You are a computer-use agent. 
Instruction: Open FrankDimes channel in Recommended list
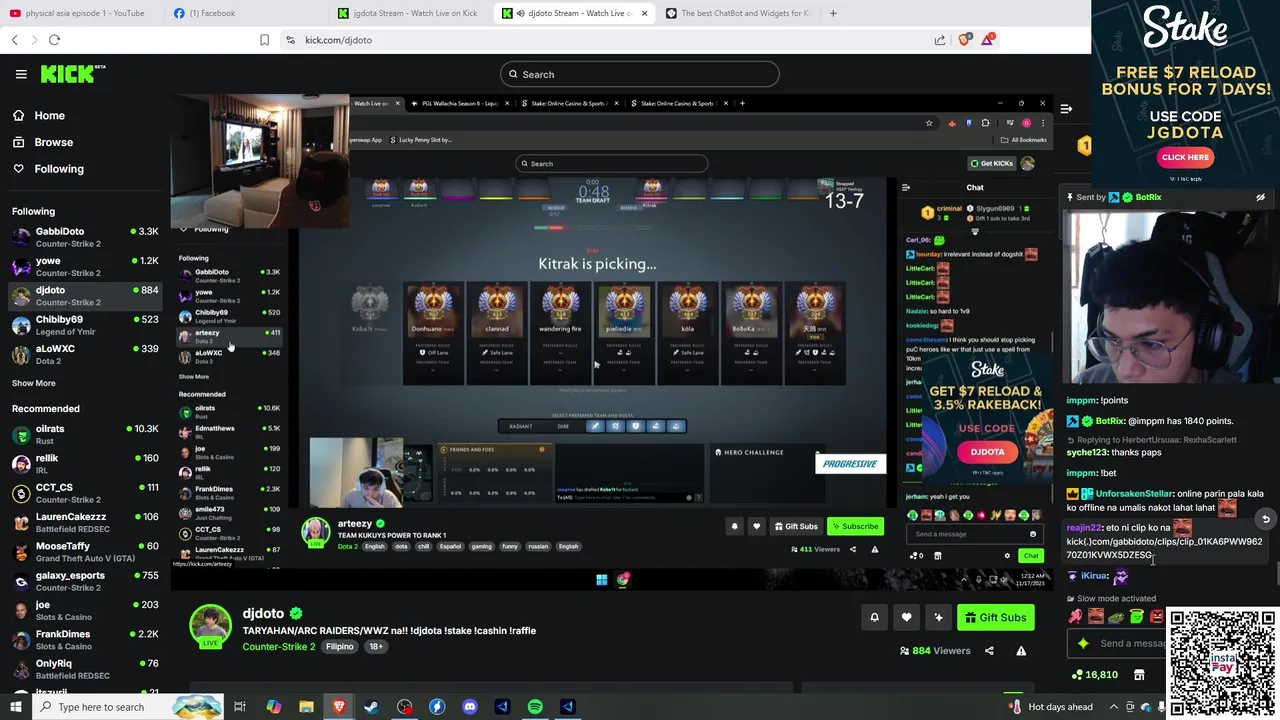click(x=85, y=639)
